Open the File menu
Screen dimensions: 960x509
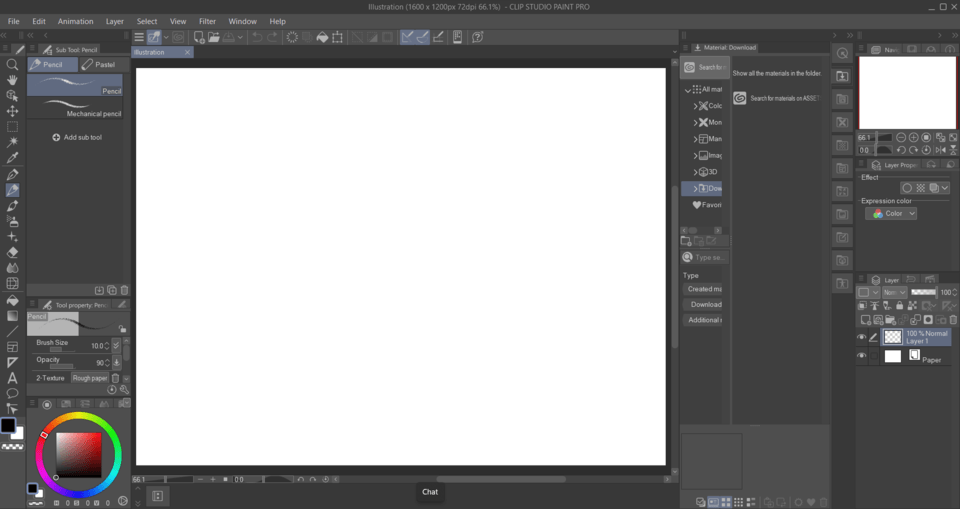[13, 21]
